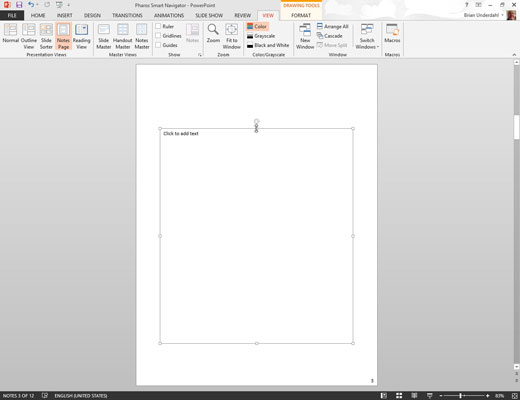
Task: Open Show group dialog launcher
Action: point(200,55)
